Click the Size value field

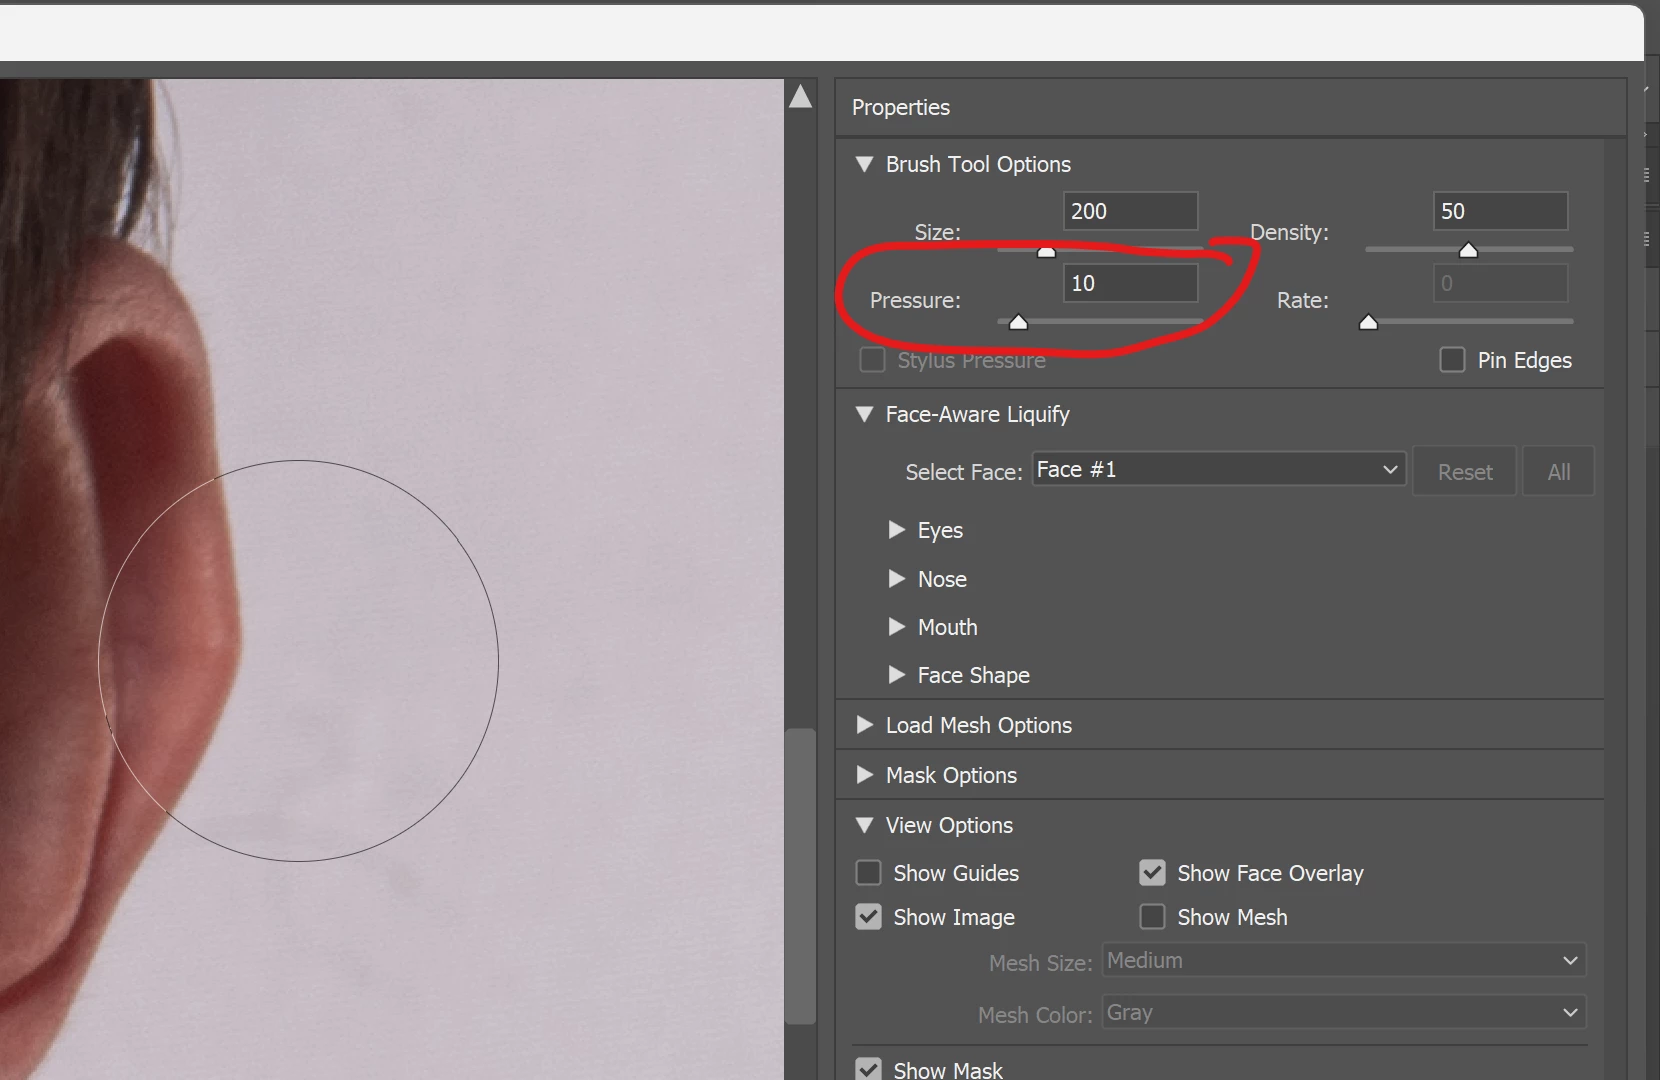coord(1130,211)
